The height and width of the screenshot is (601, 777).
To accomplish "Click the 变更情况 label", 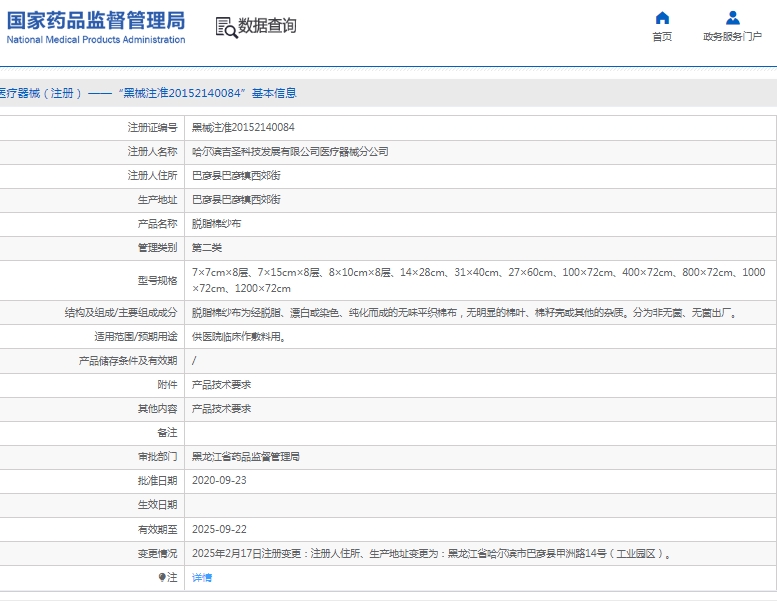I will 157,553.
